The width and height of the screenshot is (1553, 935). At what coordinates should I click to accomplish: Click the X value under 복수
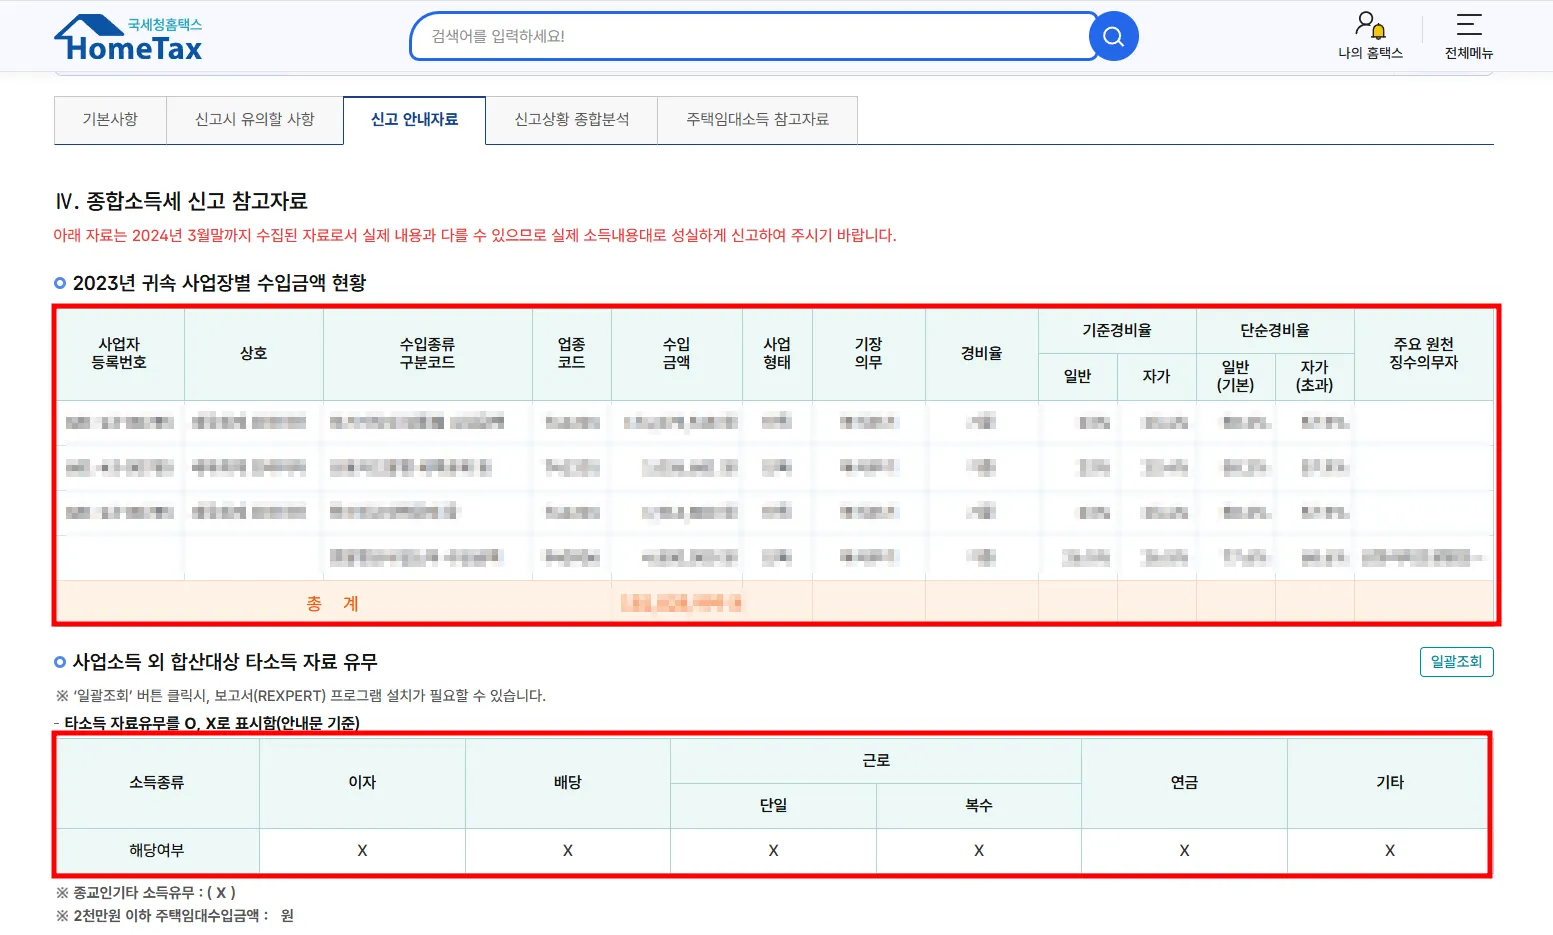tap(979, 851)
